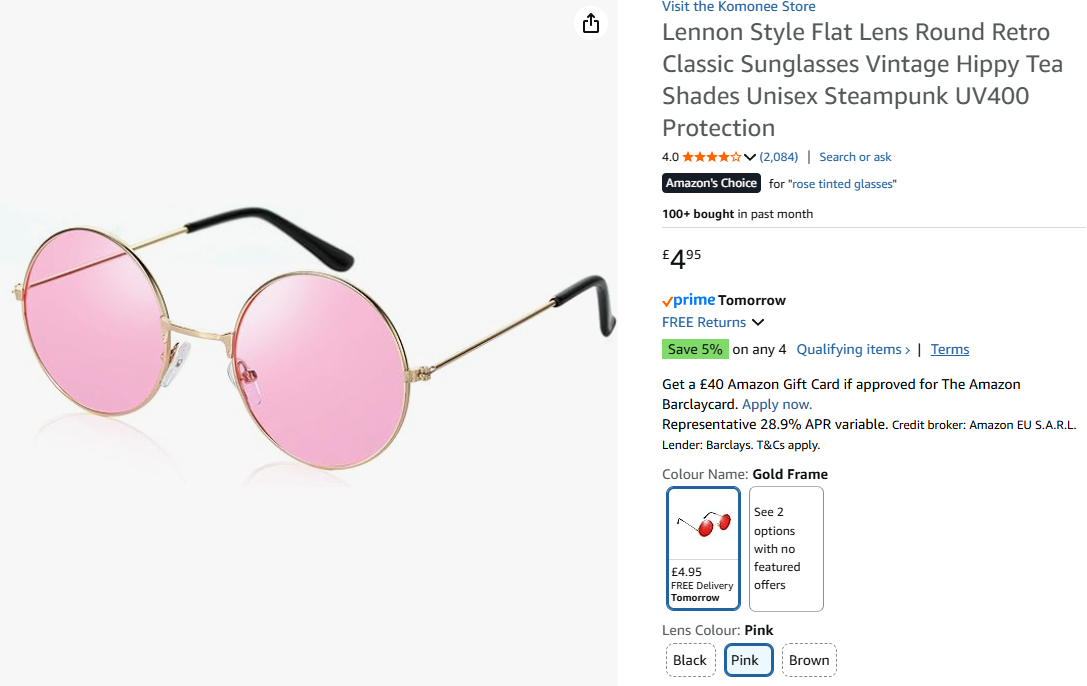The image size is (1087, 686).
Task: Open the Terms link
Action: pos(950,349)
